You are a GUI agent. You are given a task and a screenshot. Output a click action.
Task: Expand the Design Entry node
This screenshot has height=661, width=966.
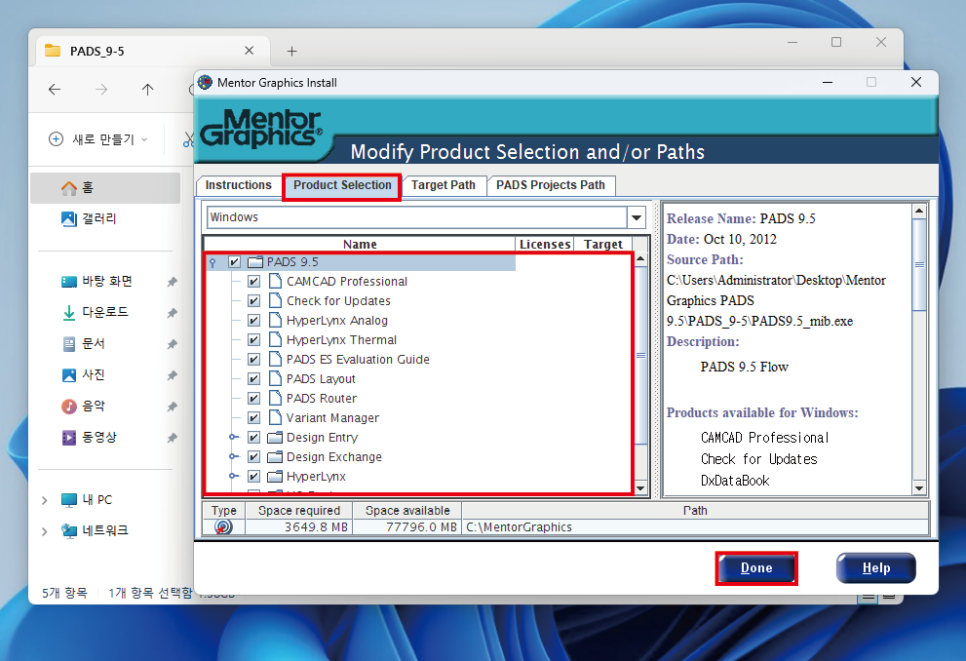tap(233, 437)
